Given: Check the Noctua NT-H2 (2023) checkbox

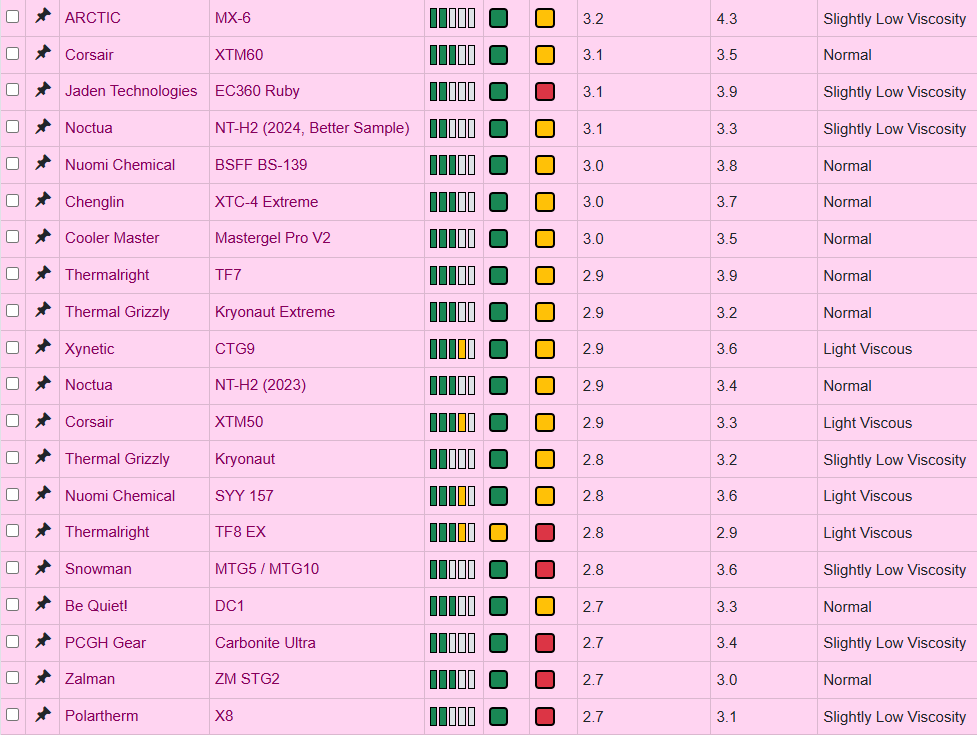Looking at the screenshot, I should [x=12, y=384].
